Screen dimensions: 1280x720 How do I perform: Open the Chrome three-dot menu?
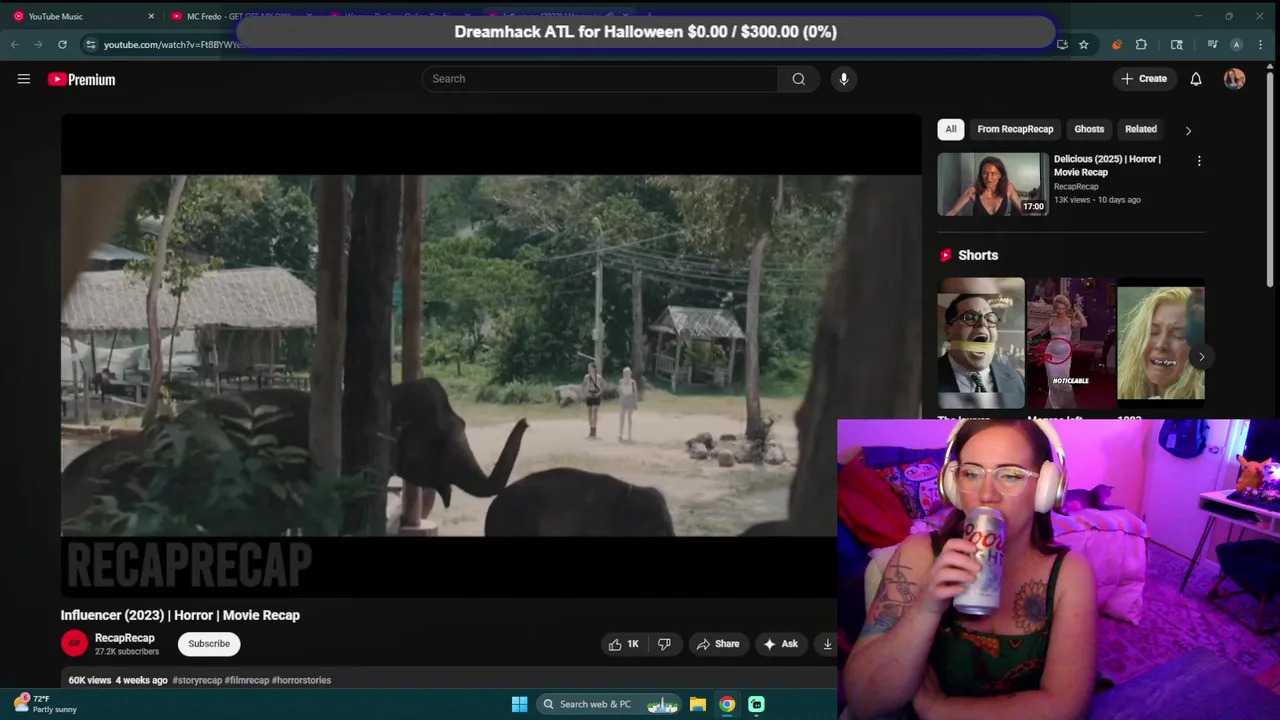[x=1261, y=44]
